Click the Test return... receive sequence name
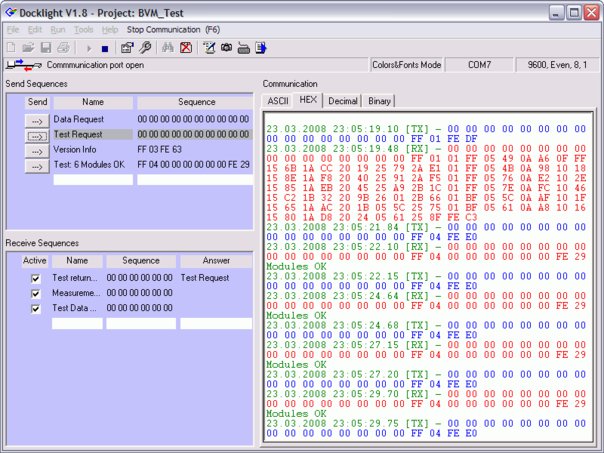Image resolution: width=604 pixels, height=453 pixels. (x=75, y=278)
